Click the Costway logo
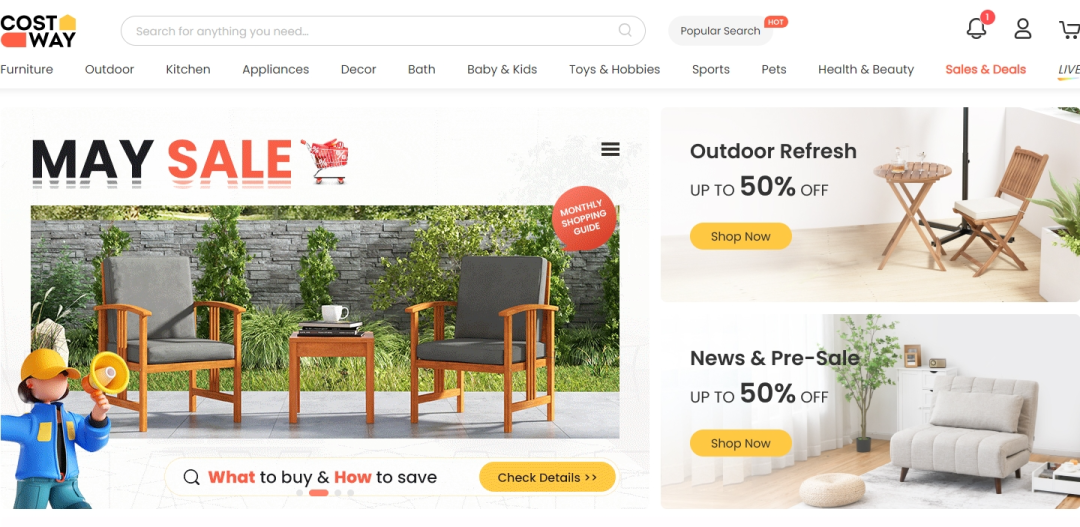1080x527 pixels. pyautogui.click(x=38, y=31)
